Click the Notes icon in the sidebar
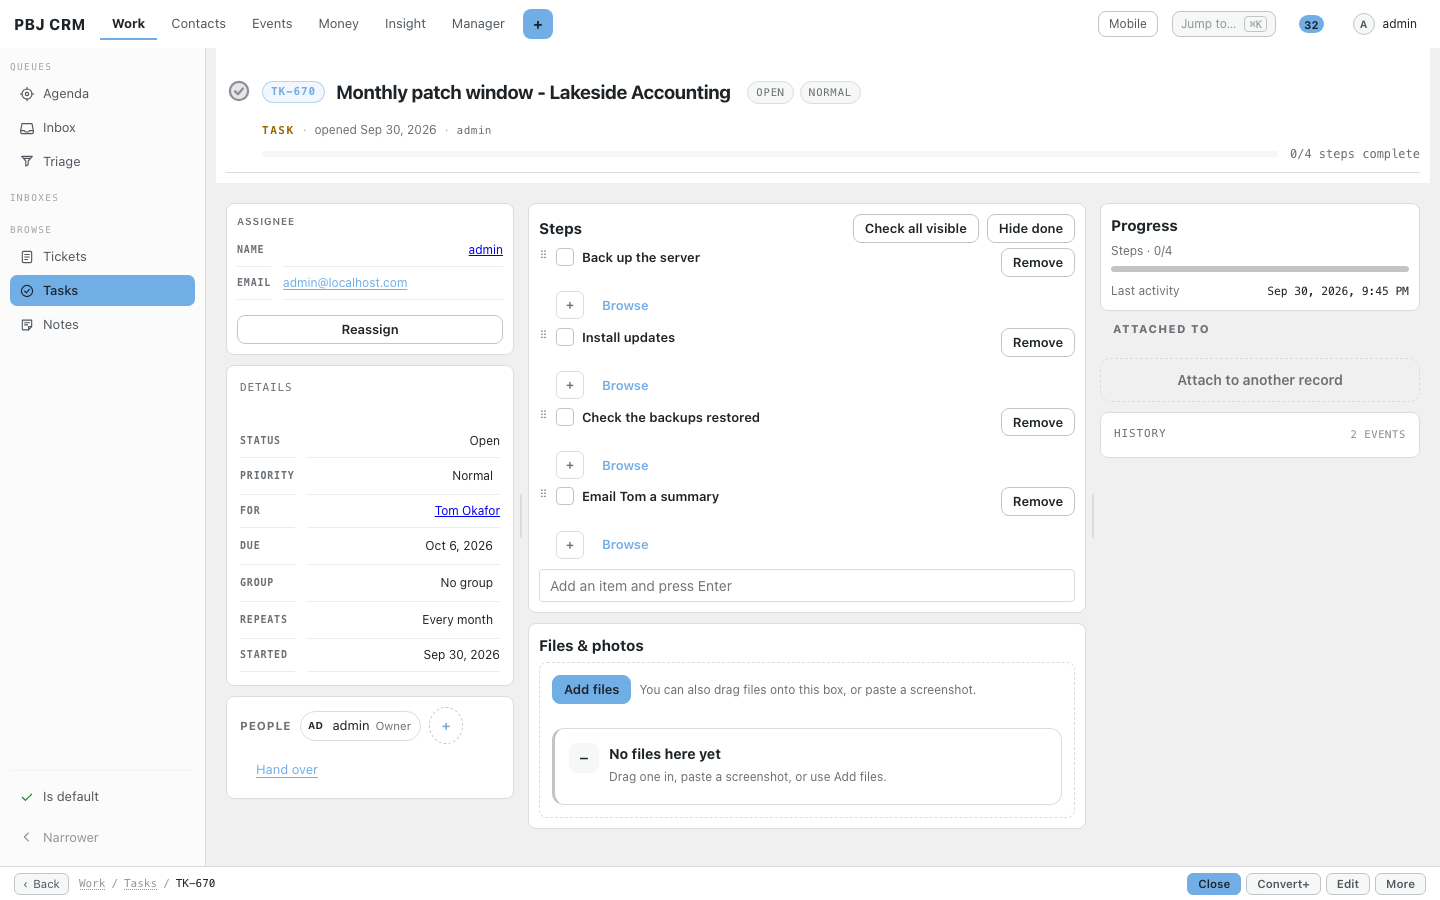1440x900 pixels. 27,325
